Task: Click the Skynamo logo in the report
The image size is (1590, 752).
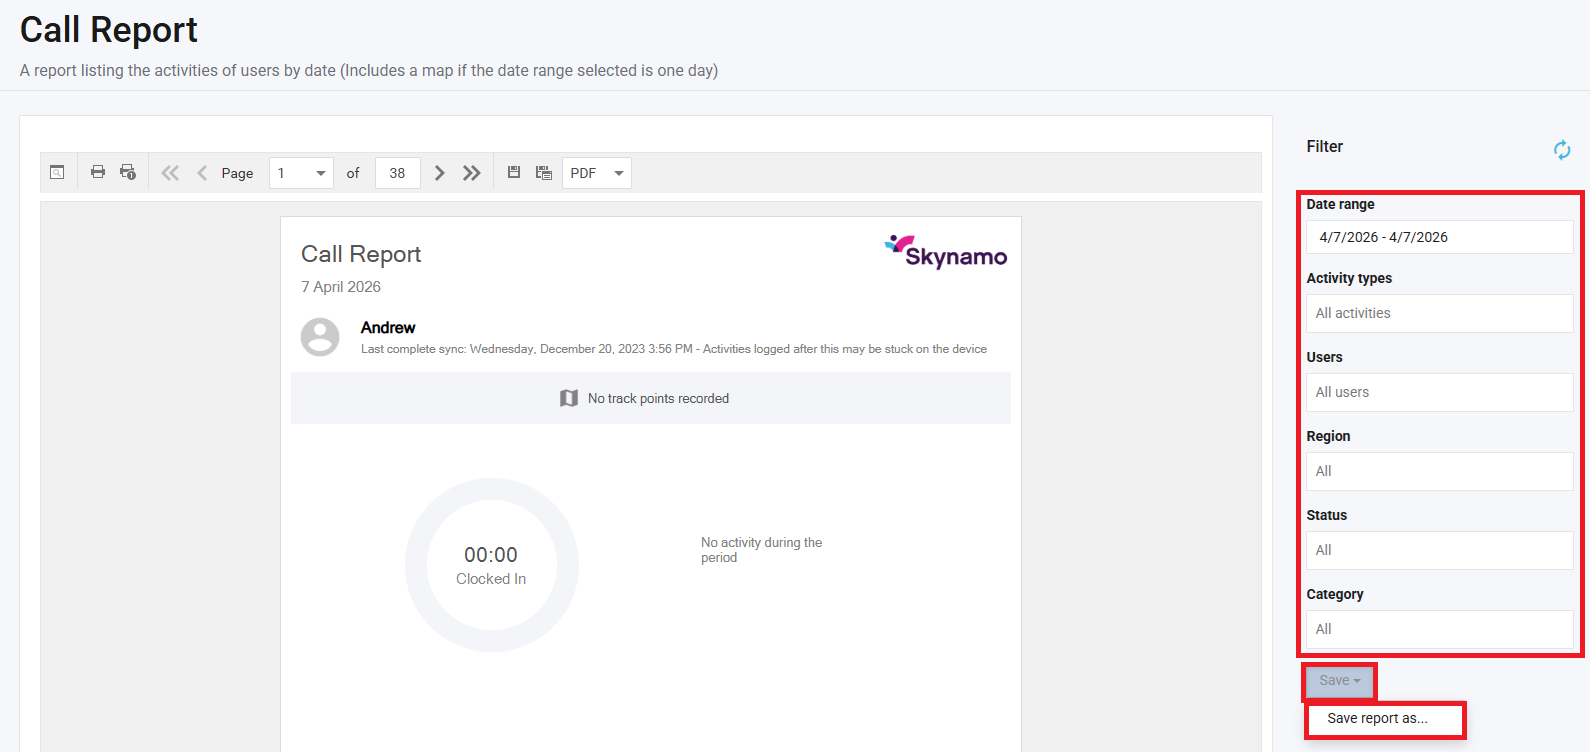Action: [946, 252]
